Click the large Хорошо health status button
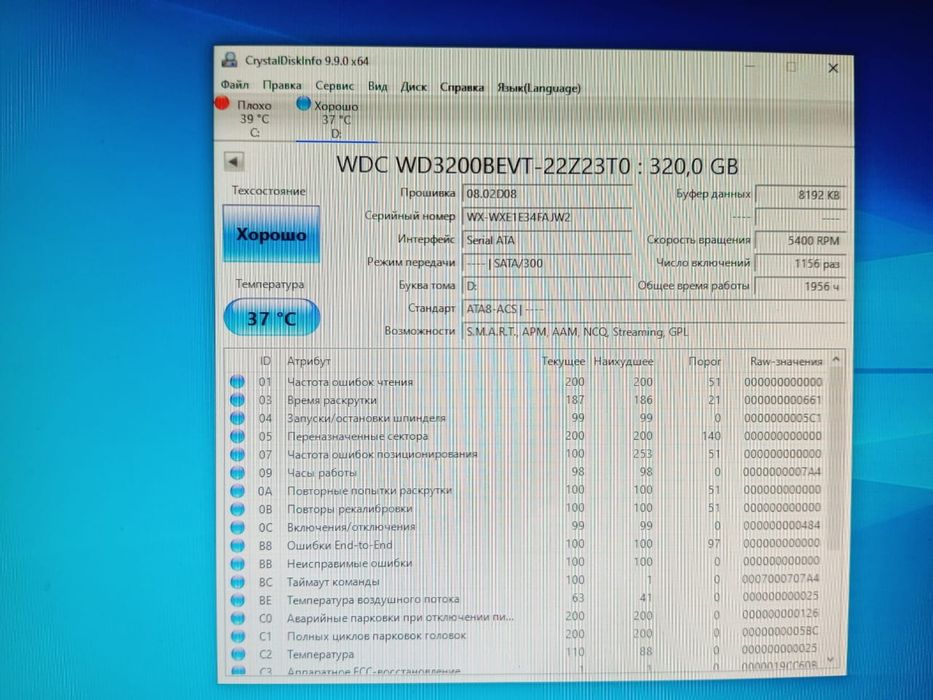 pos(271,234)
